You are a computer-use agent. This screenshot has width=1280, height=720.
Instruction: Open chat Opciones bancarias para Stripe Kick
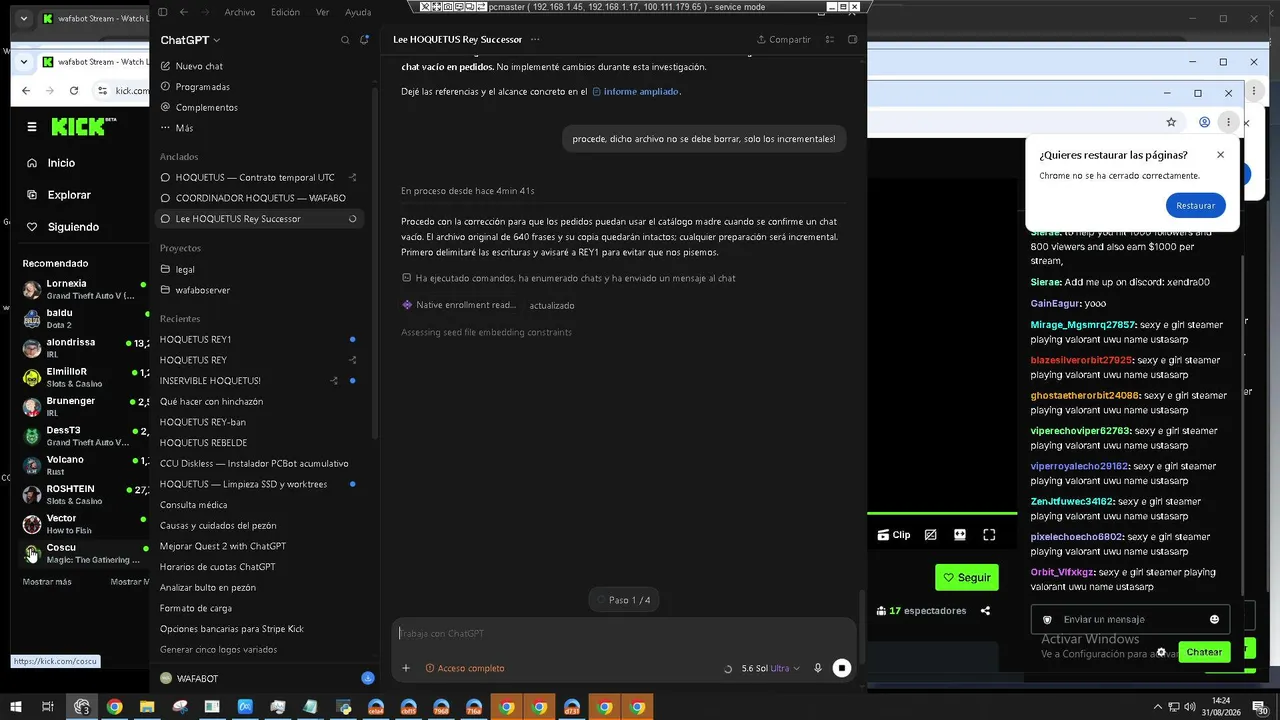click(232, 629)
